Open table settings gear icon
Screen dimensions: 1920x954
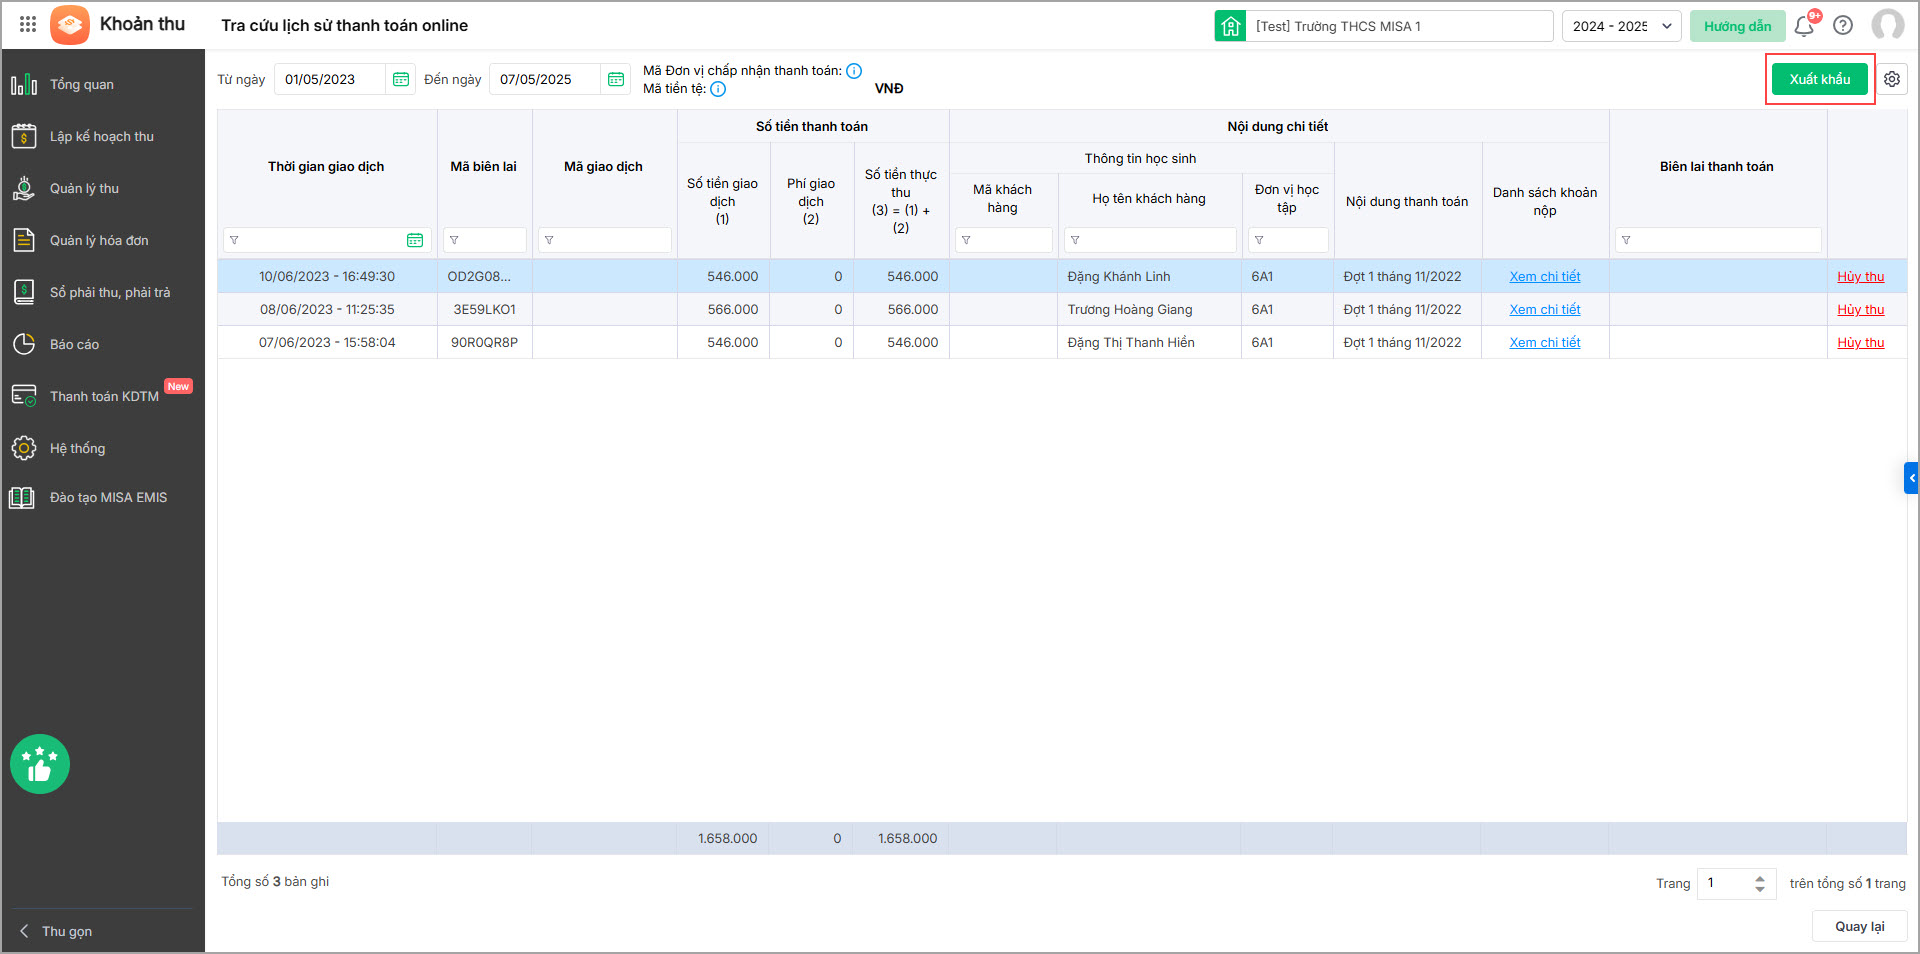(x=1892, y=79)
